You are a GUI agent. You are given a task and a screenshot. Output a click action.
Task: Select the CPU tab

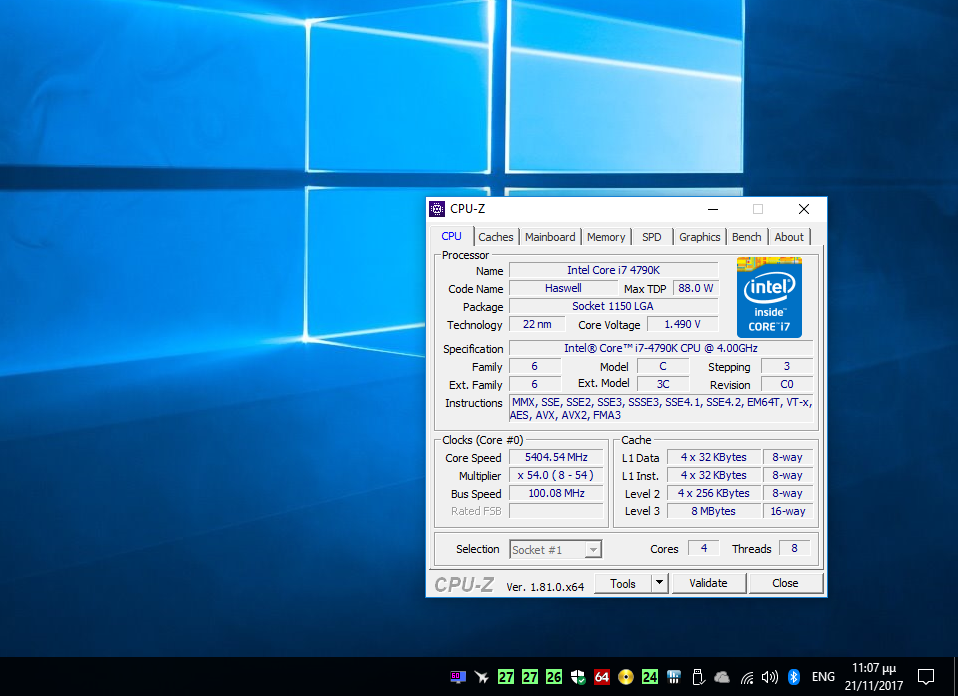click(x=452, y=236)
